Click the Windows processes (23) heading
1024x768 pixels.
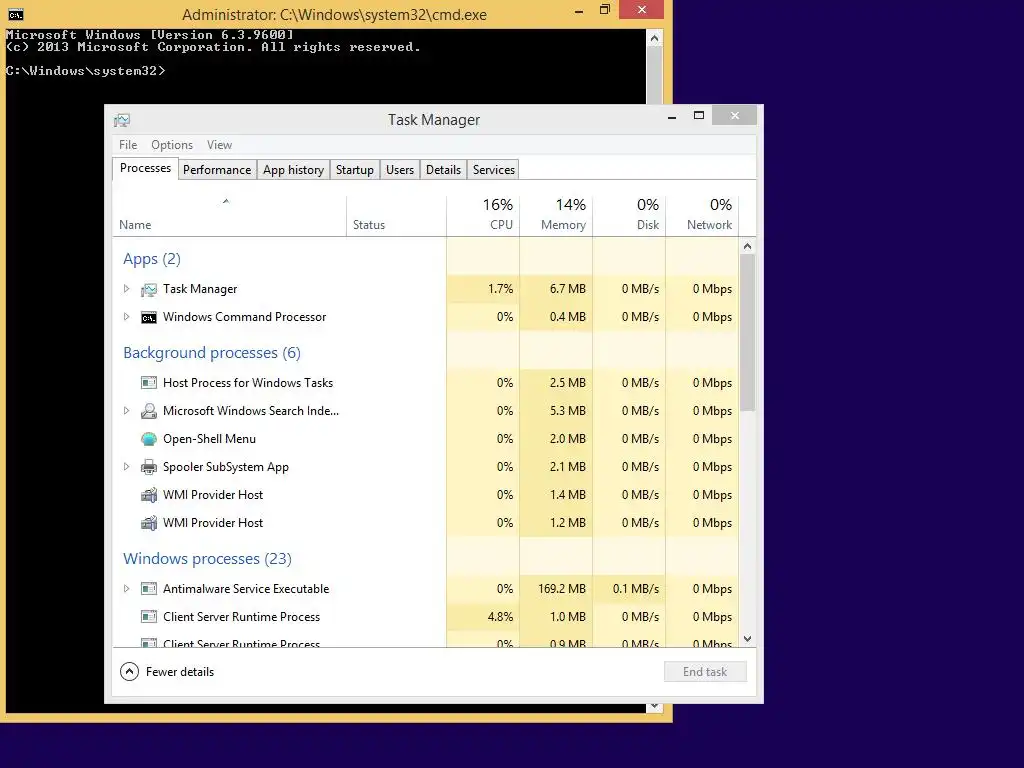(207, 558)
